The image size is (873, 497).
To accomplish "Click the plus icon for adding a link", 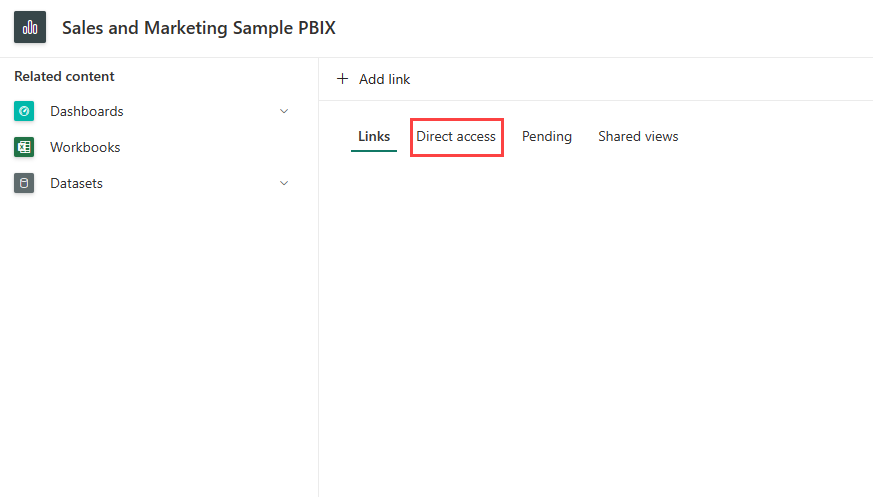I will click(343, 79).
